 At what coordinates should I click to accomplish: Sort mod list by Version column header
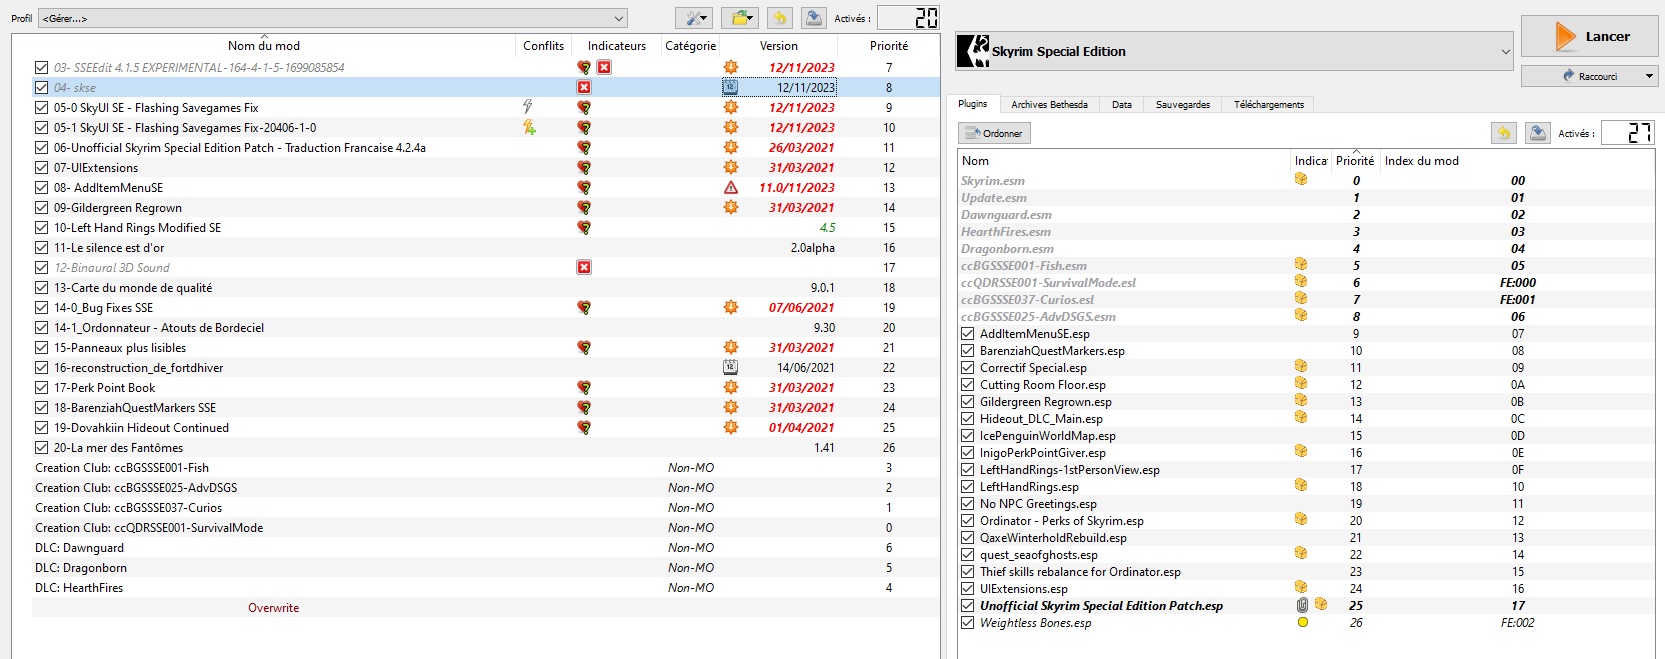point(779,46)
